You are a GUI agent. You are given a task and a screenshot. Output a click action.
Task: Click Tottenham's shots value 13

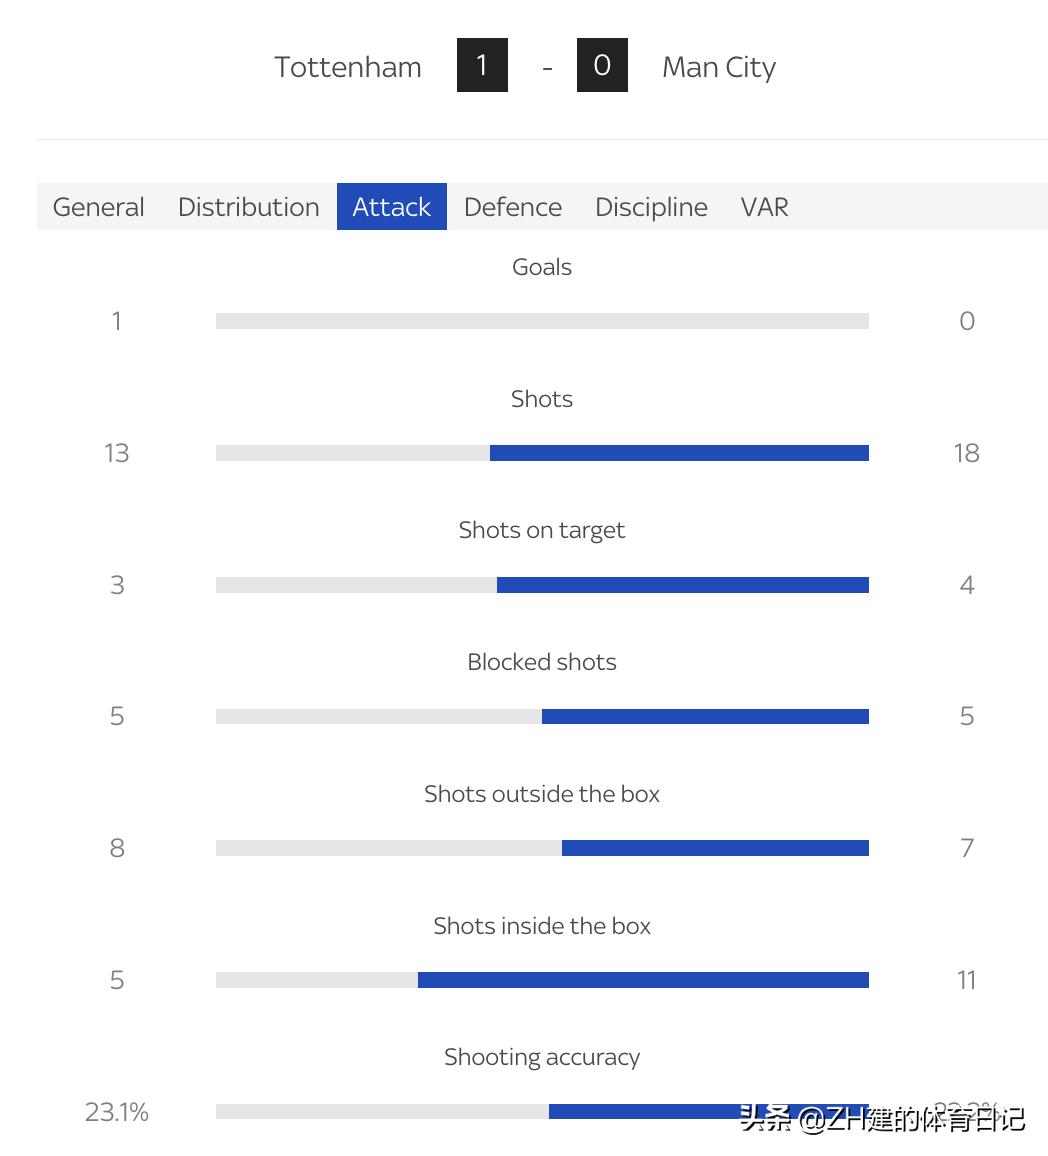pos(117,452)
